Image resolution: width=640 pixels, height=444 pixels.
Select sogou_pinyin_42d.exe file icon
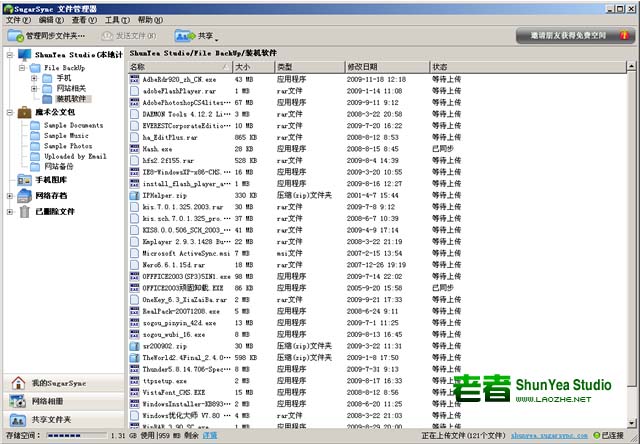point(134,323)
